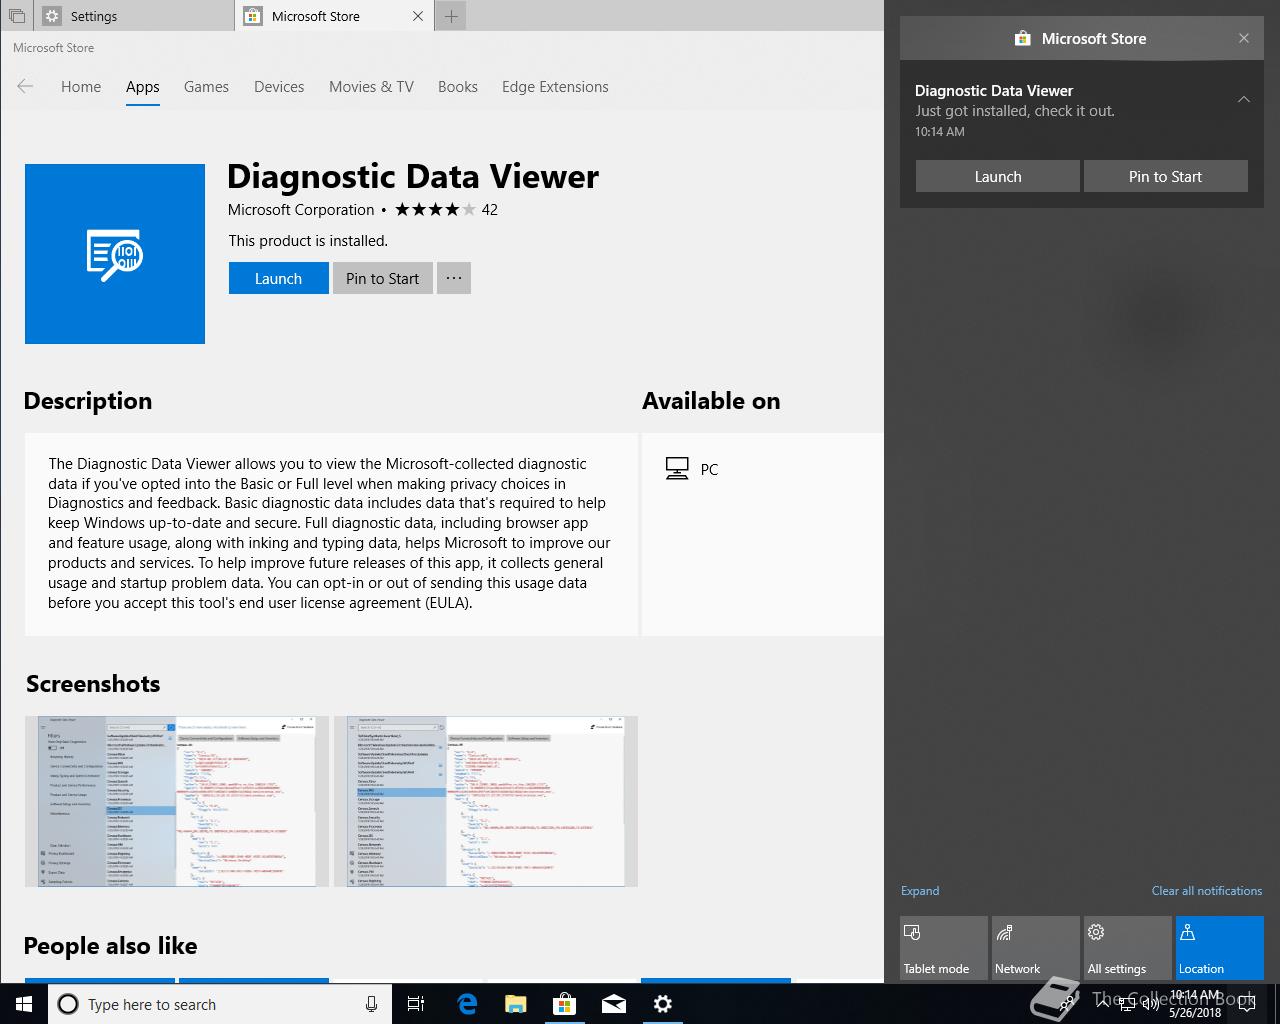Collapse the Diagnostic Data Viewer notification

point(1244,99)
